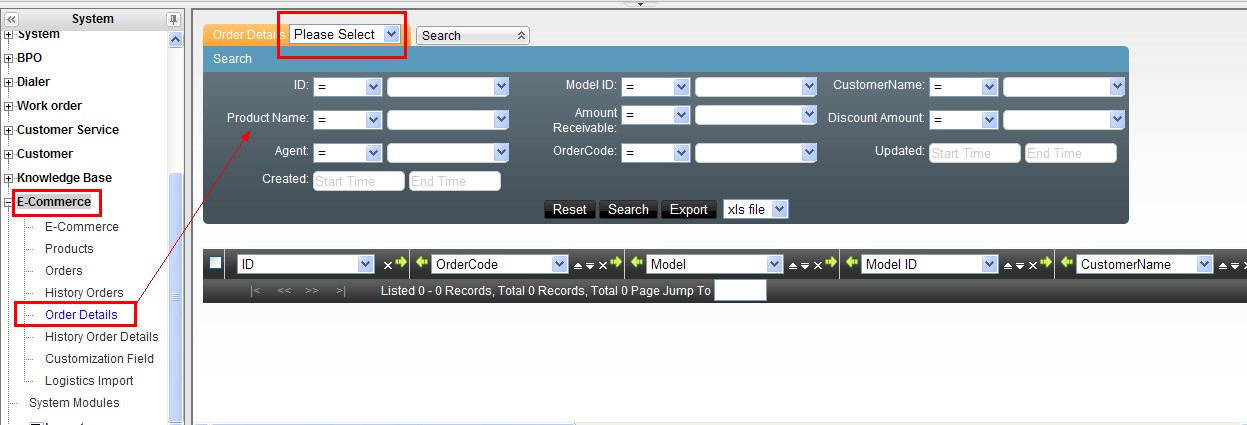Sort OrderCode column ascending with up triangle

tap(576, 265)
